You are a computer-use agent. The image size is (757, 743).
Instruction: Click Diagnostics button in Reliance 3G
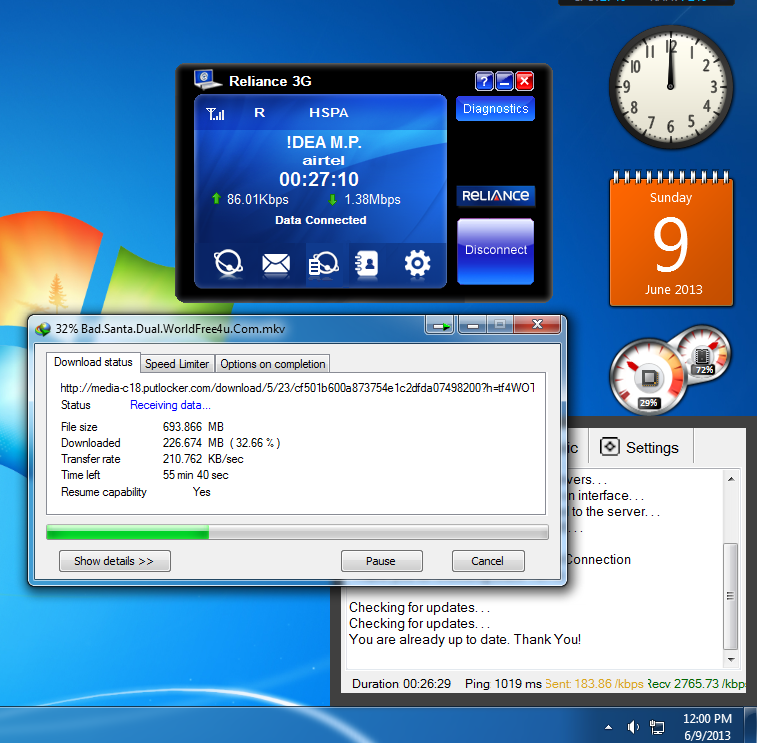495,109
